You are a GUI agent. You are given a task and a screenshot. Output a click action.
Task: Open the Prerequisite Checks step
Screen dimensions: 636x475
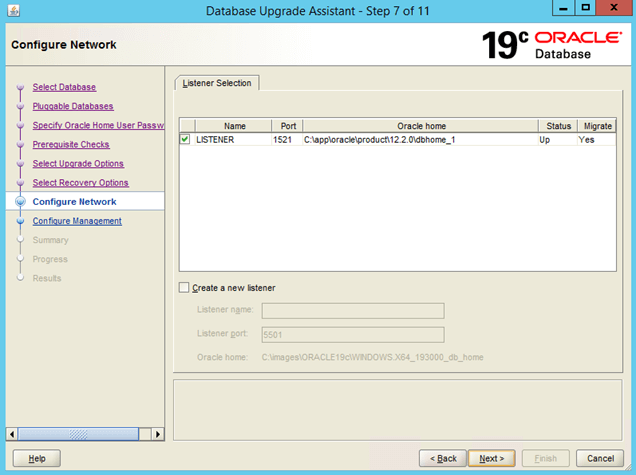[x=71, y=145]
